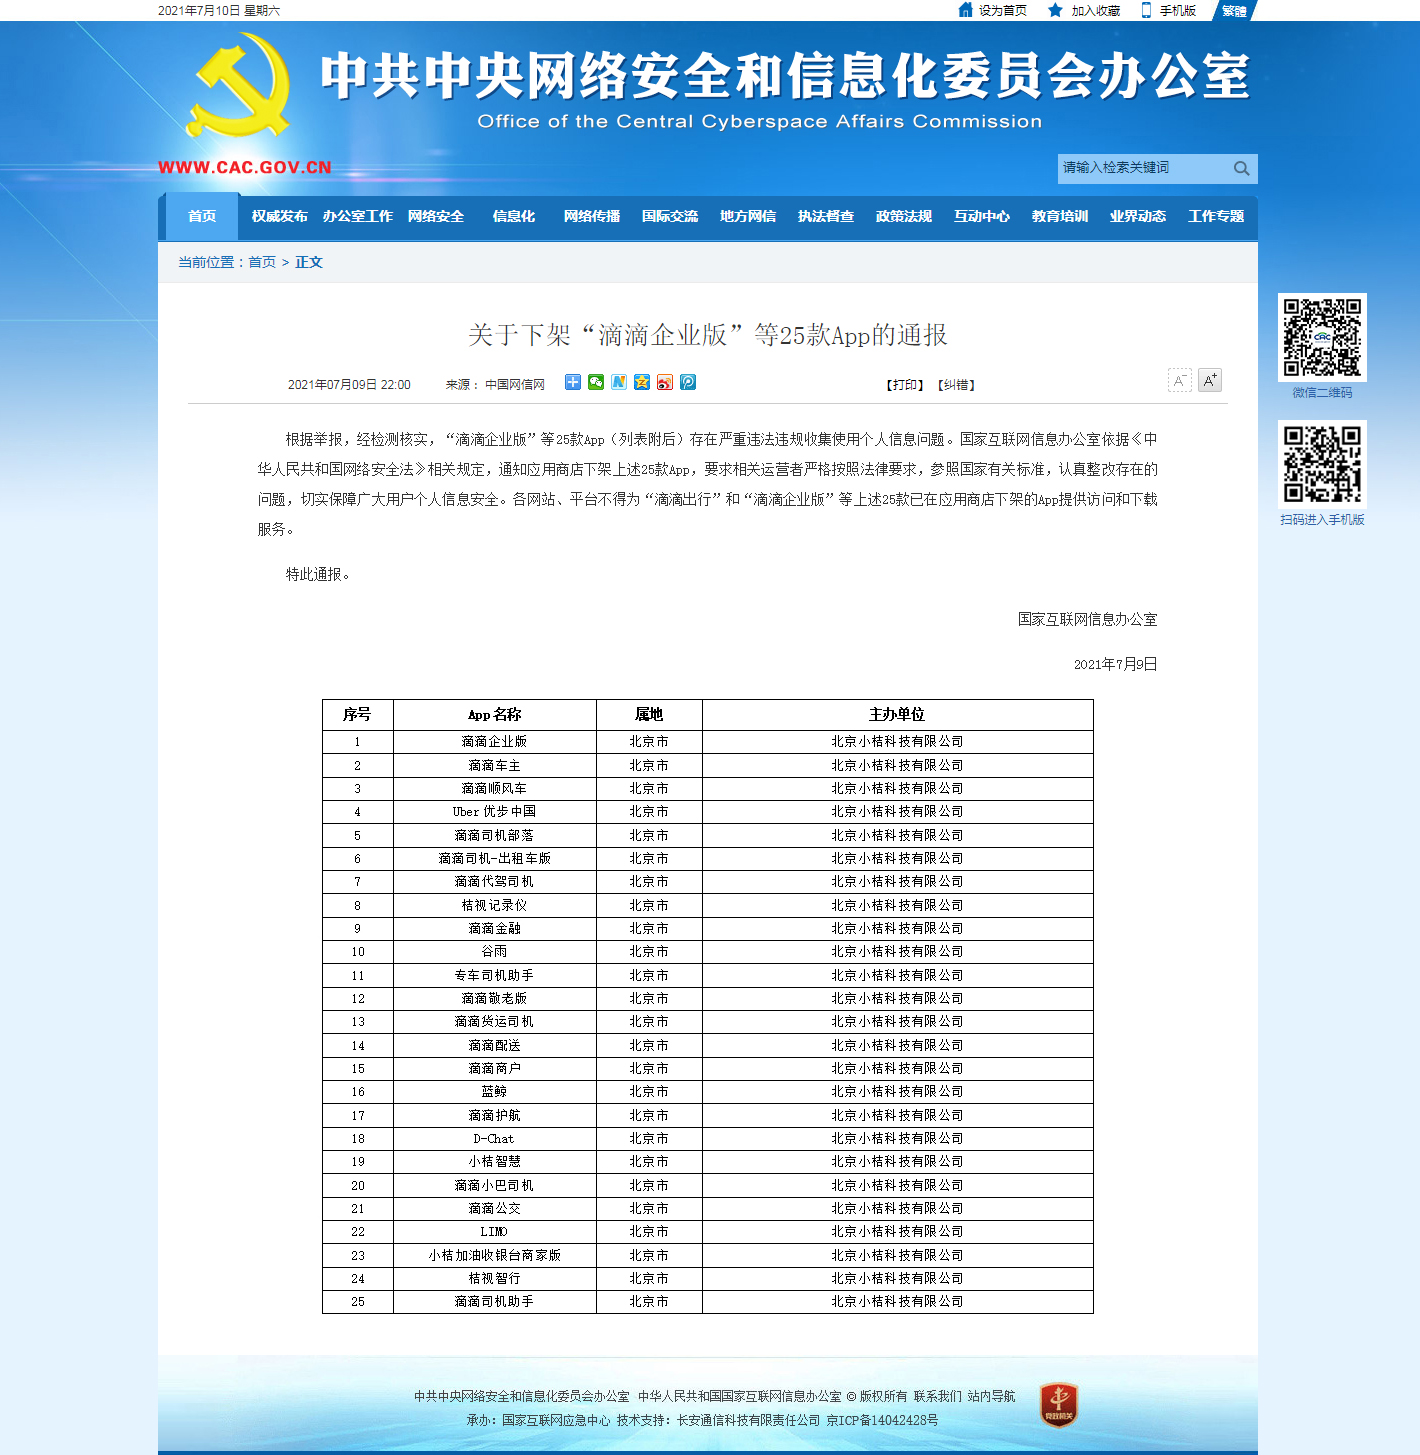Click table cell Uber 优步中国

click(x=494, y=812)
